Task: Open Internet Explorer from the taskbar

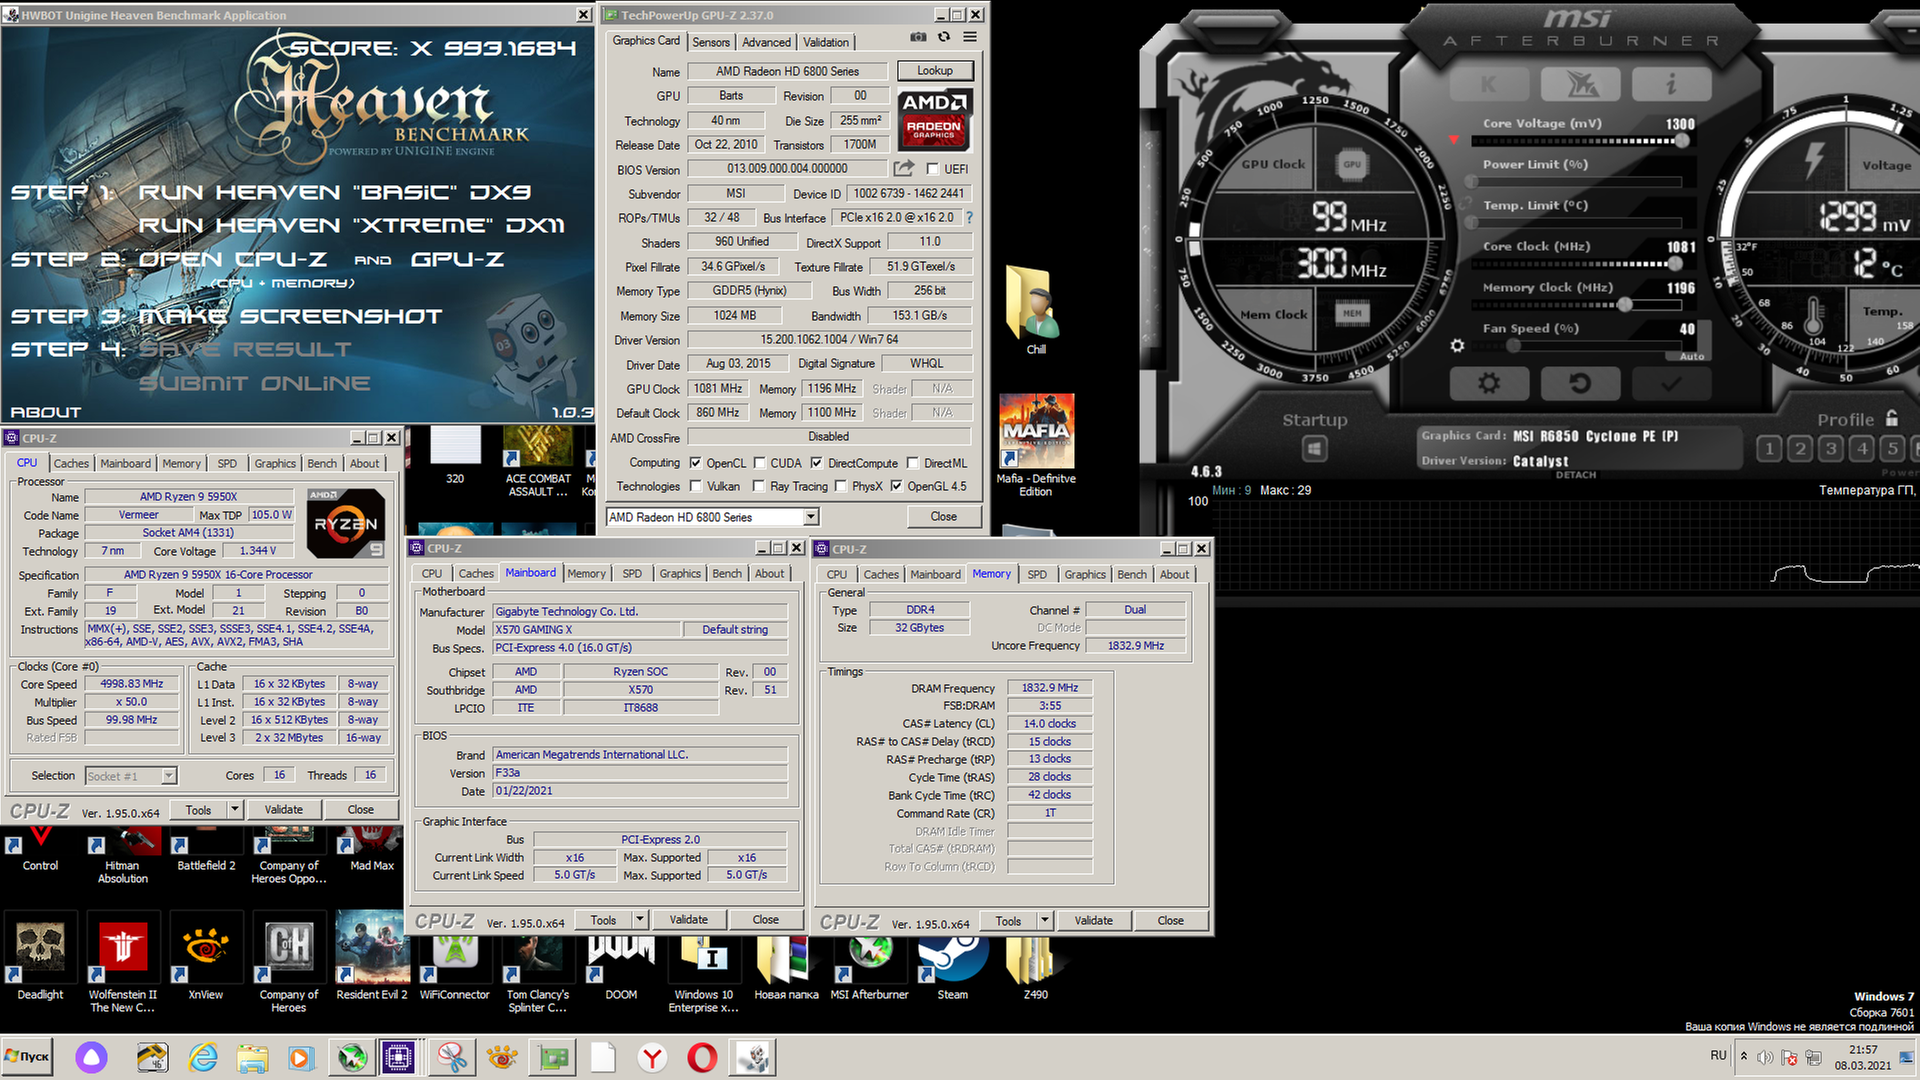Action: (x=202, y=1057)
